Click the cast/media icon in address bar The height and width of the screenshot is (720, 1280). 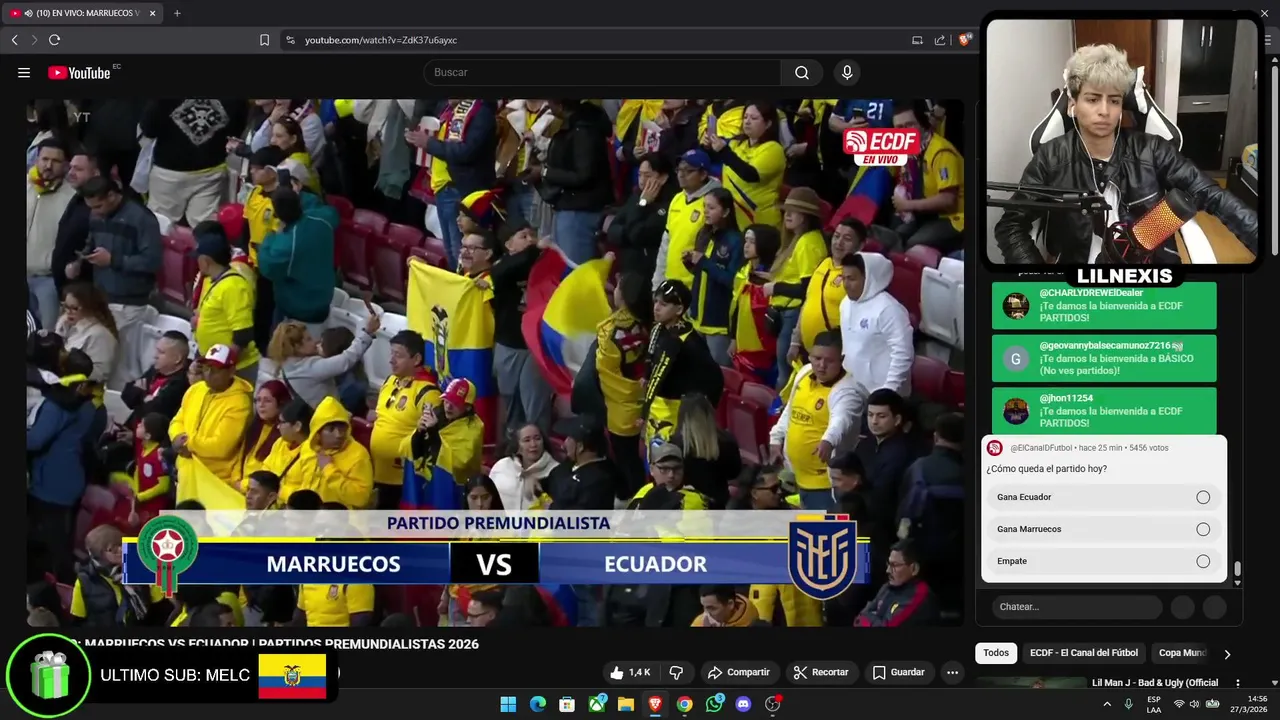tap(917, 40)
